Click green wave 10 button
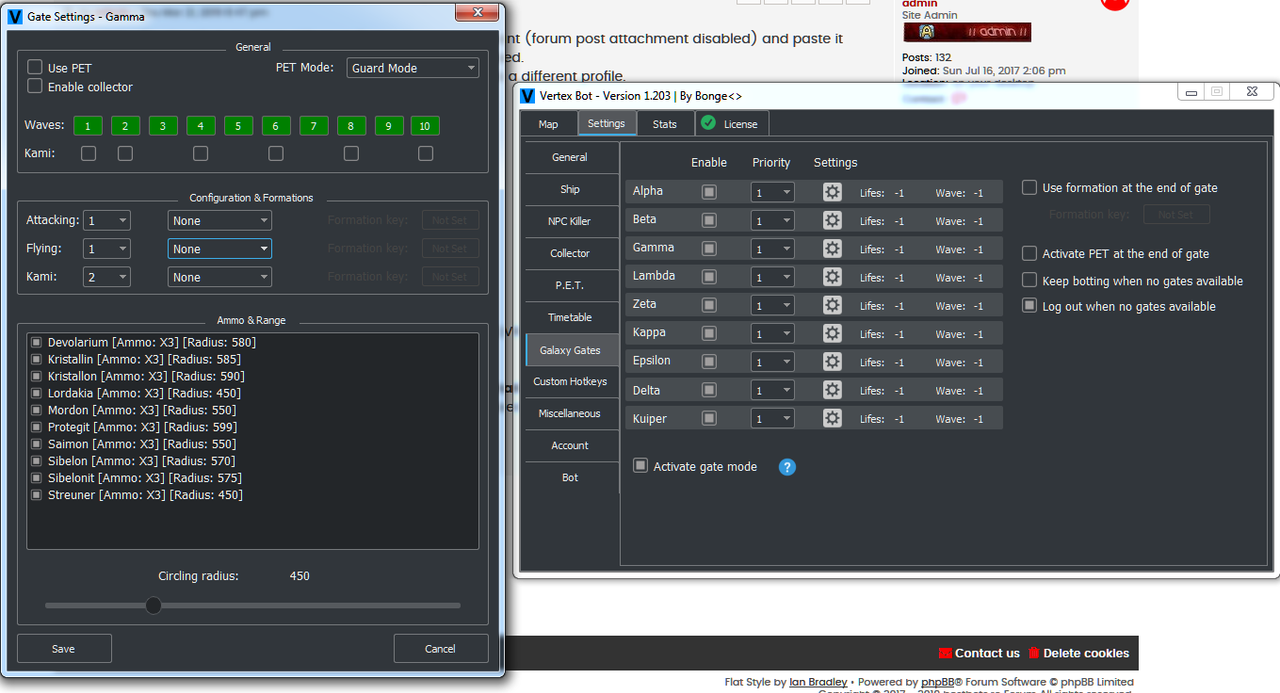 (x=425, y=126)
